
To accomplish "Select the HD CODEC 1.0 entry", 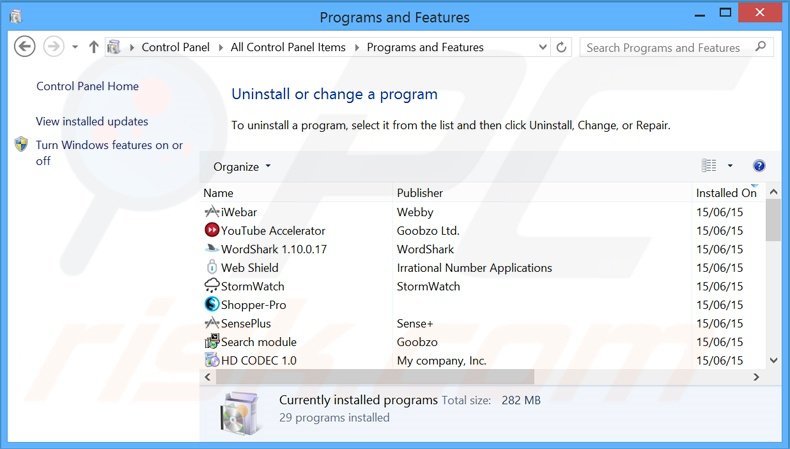I will click(x=258, y=360).
